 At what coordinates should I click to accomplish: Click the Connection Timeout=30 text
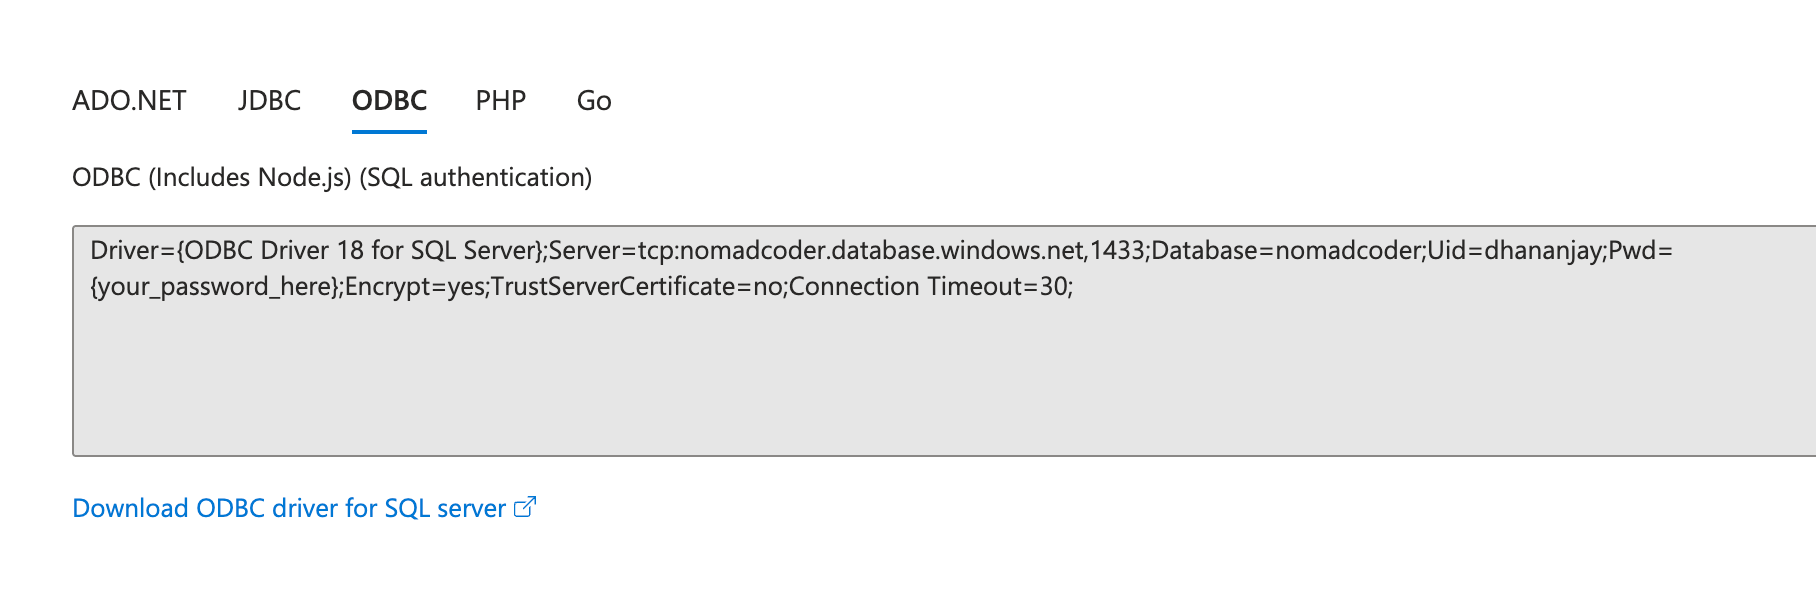pyautogui.click(x=928, y=287)
